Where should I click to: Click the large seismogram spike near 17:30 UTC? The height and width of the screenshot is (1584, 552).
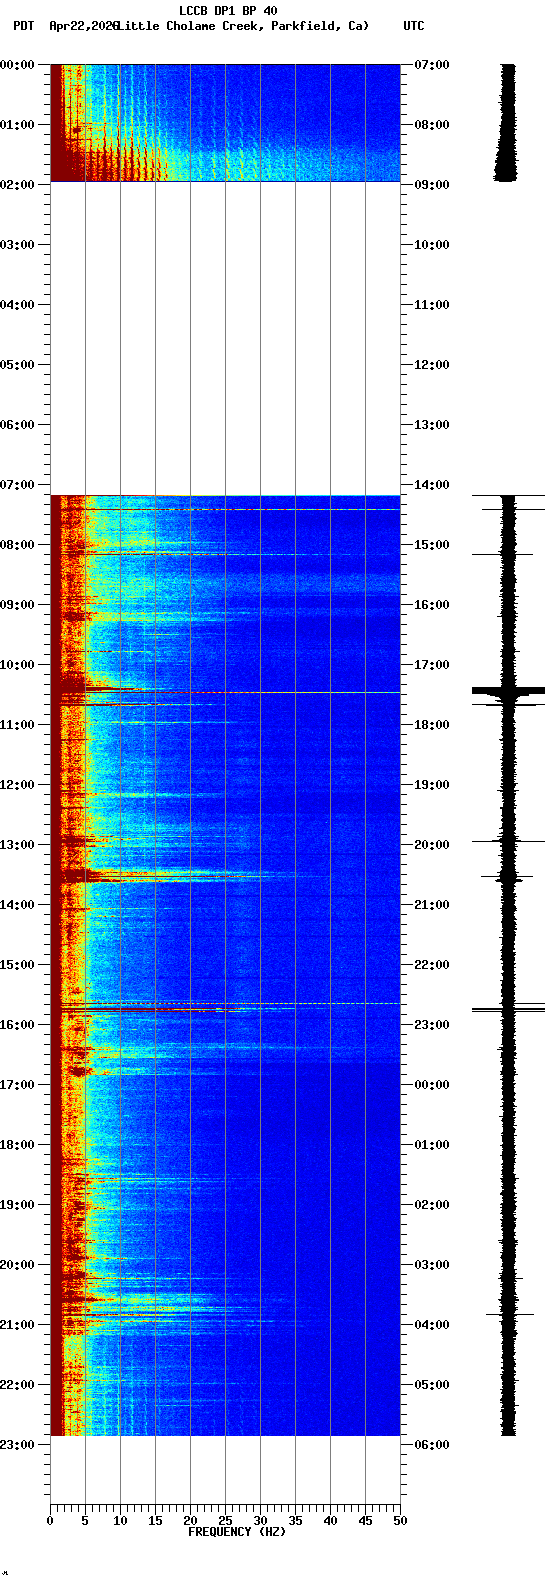pyautogui.click(x=509, y=690)
